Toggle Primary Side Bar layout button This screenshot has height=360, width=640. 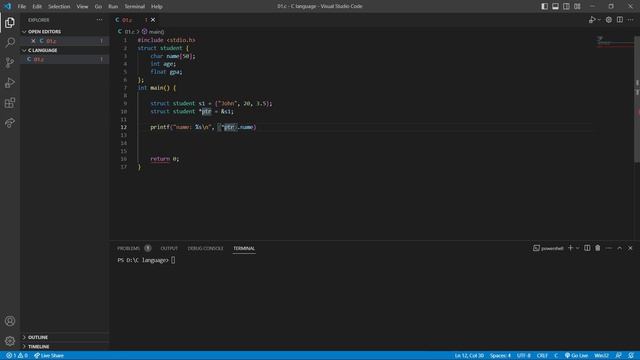click(544, 6)
